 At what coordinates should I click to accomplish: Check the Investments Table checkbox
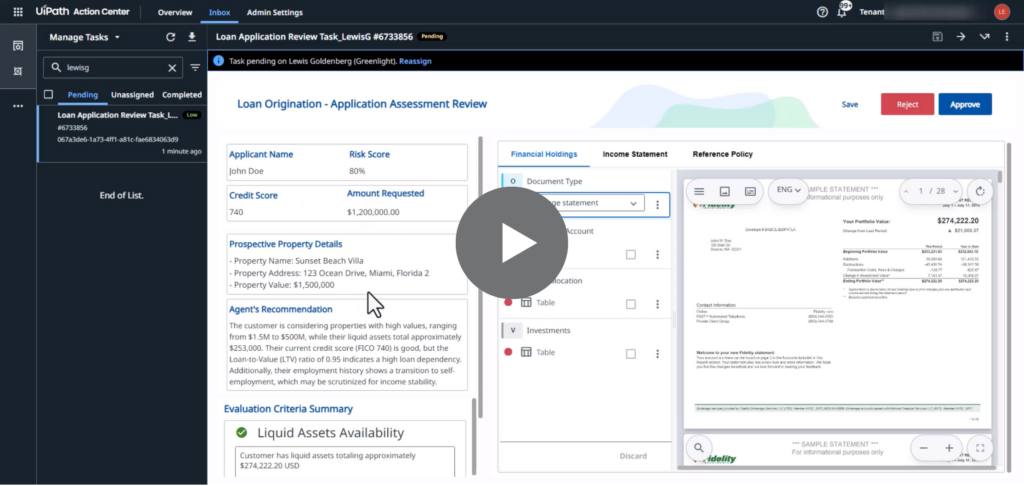coord(630,352)
